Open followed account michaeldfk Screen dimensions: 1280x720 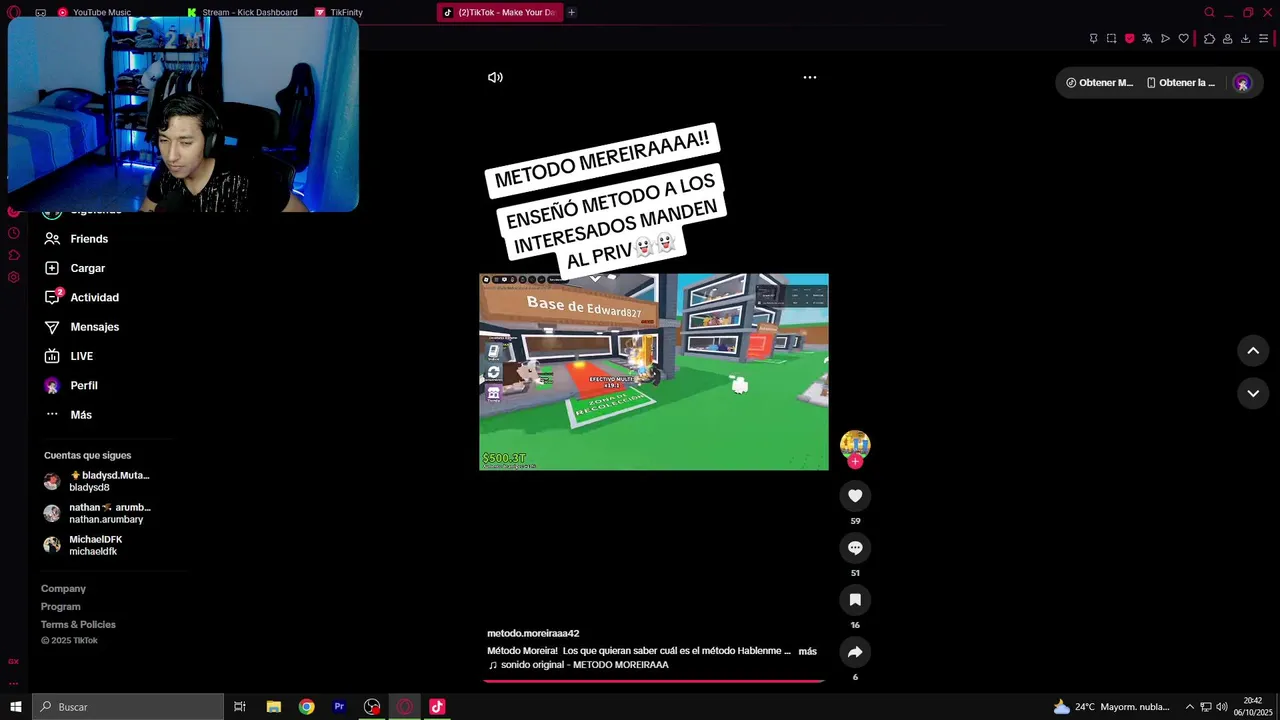click(83, 545)
